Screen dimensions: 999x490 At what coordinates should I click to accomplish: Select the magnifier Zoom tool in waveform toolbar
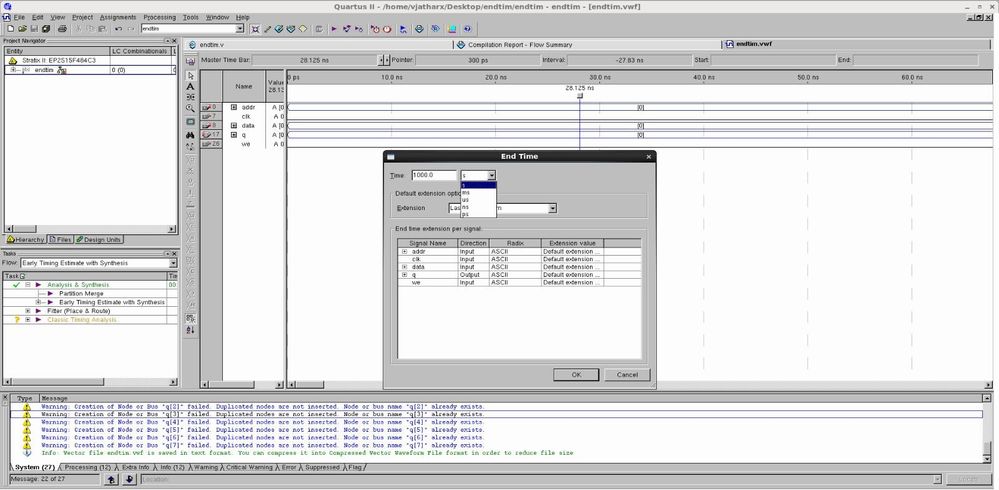point(190,108)
